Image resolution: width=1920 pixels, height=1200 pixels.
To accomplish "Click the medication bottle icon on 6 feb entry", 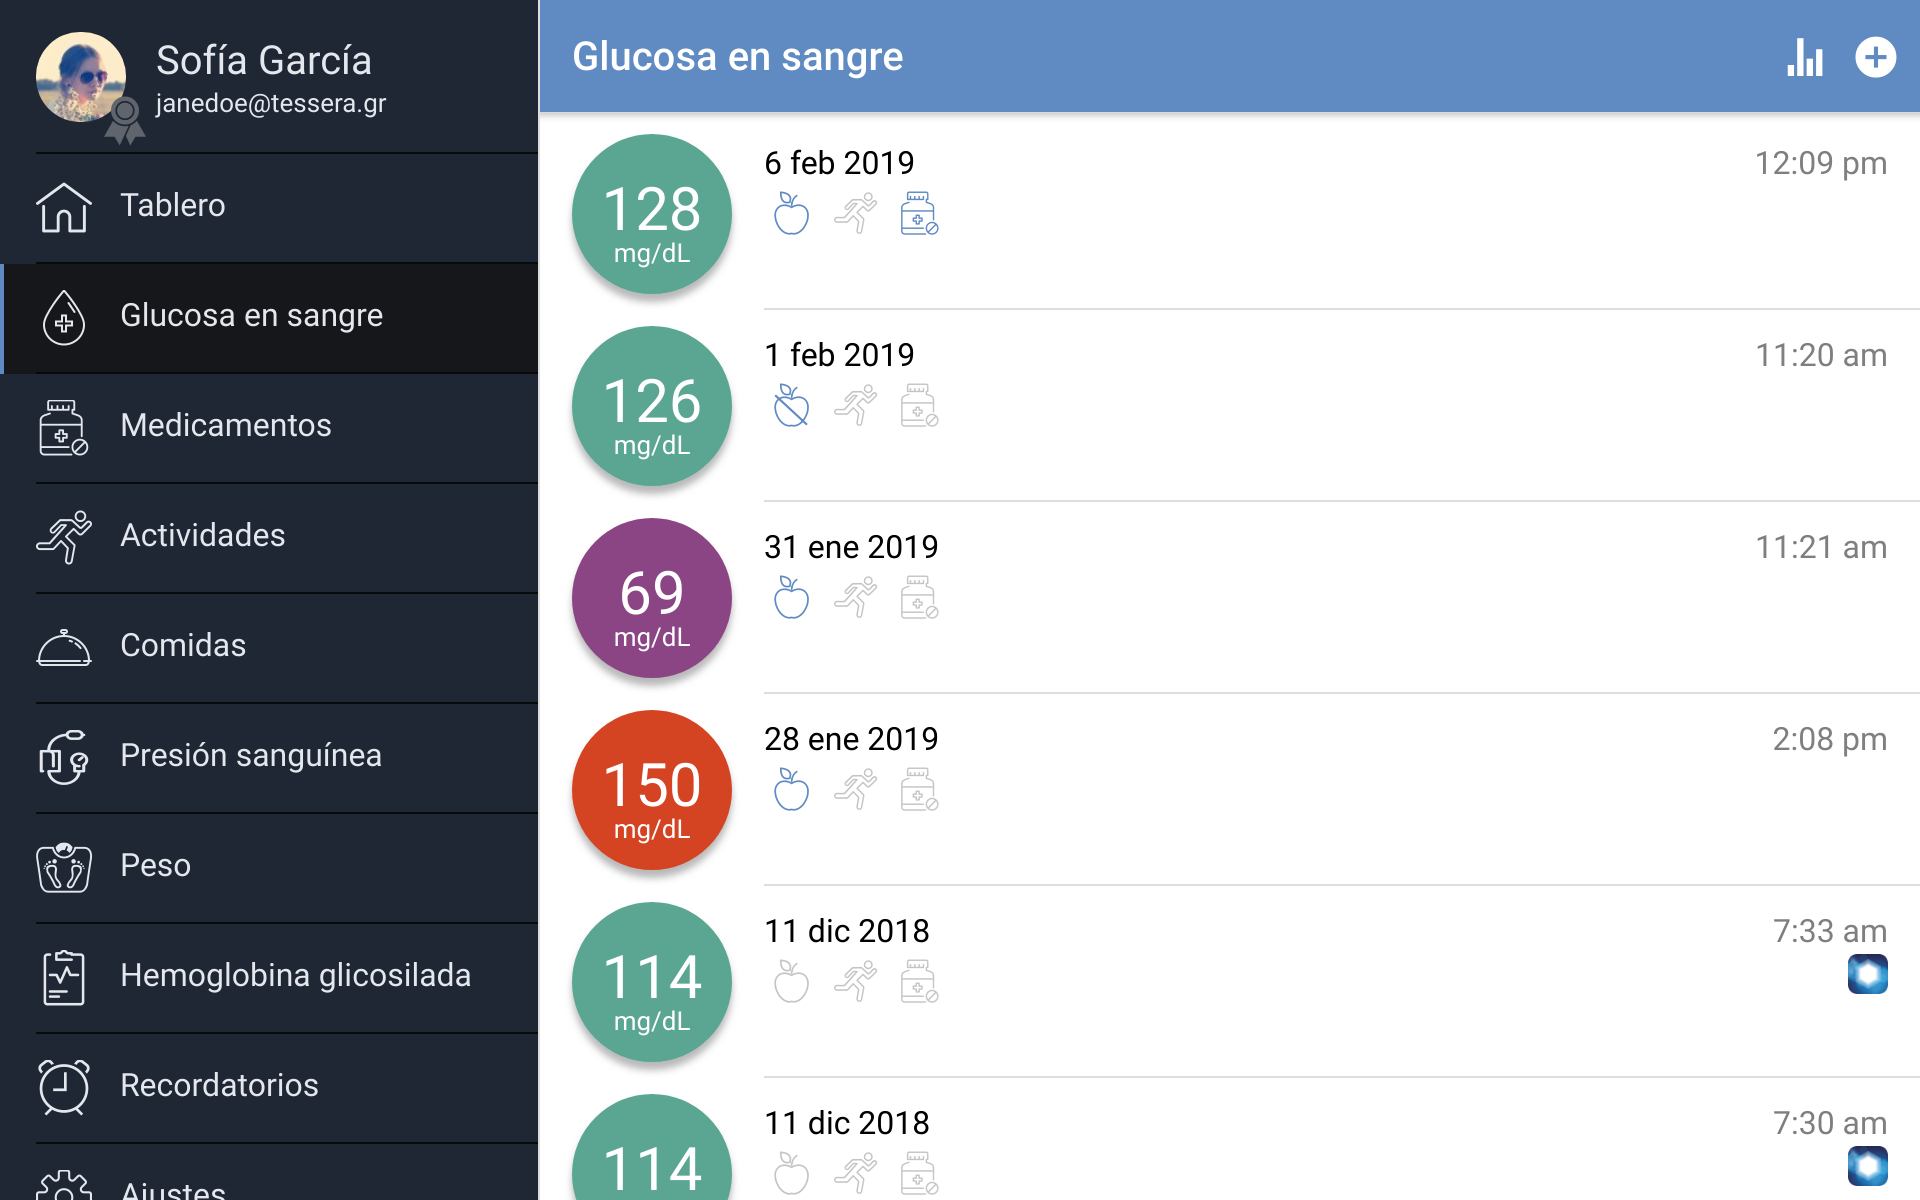I will coord(918,214).
